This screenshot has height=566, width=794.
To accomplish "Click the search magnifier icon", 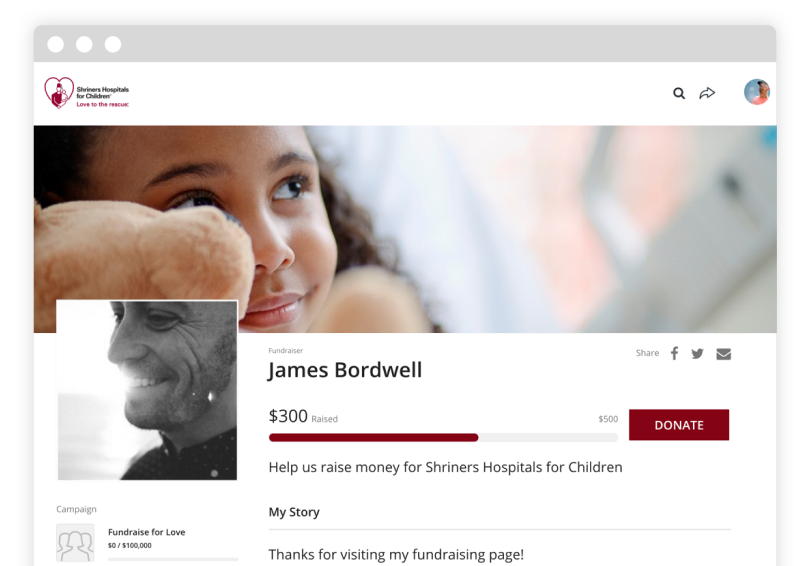I will point(679,93).
